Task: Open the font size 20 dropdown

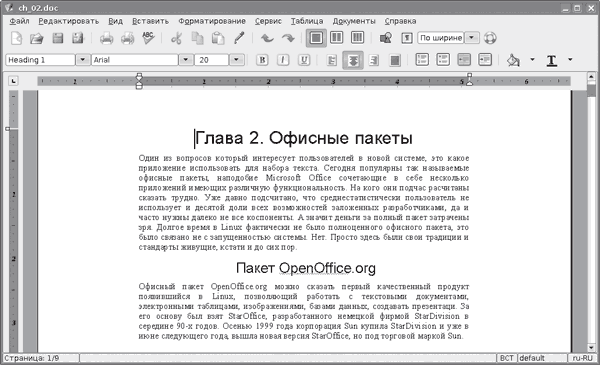Action: (236, 60)
